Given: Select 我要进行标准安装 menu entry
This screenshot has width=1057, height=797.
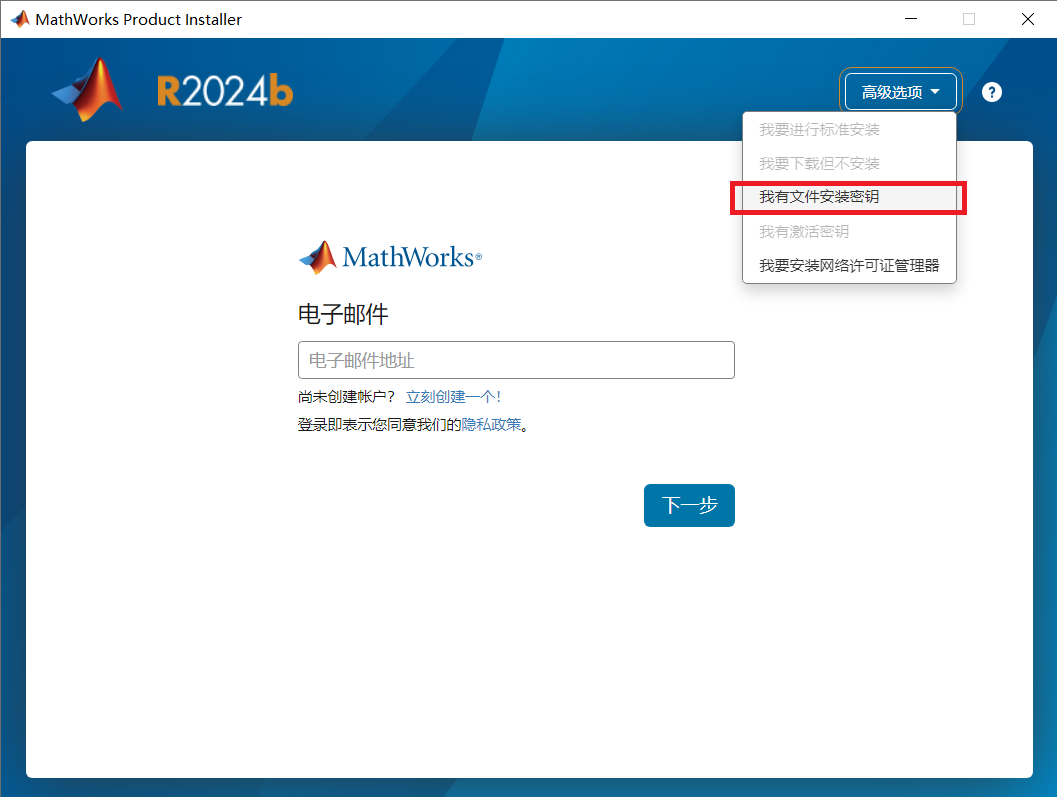Looking at the screenshot, I should pos(849,129).
